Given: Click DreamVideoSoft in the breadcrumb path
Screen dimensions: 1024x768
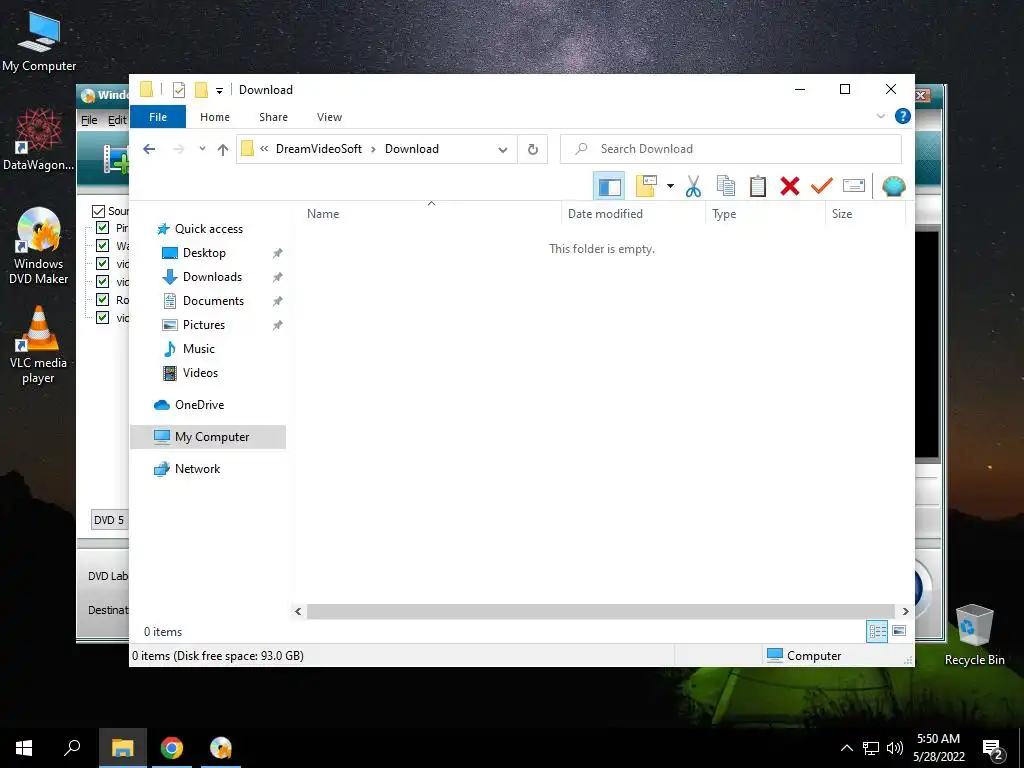Looking at the screenshot, I should [x=319, y=149].
